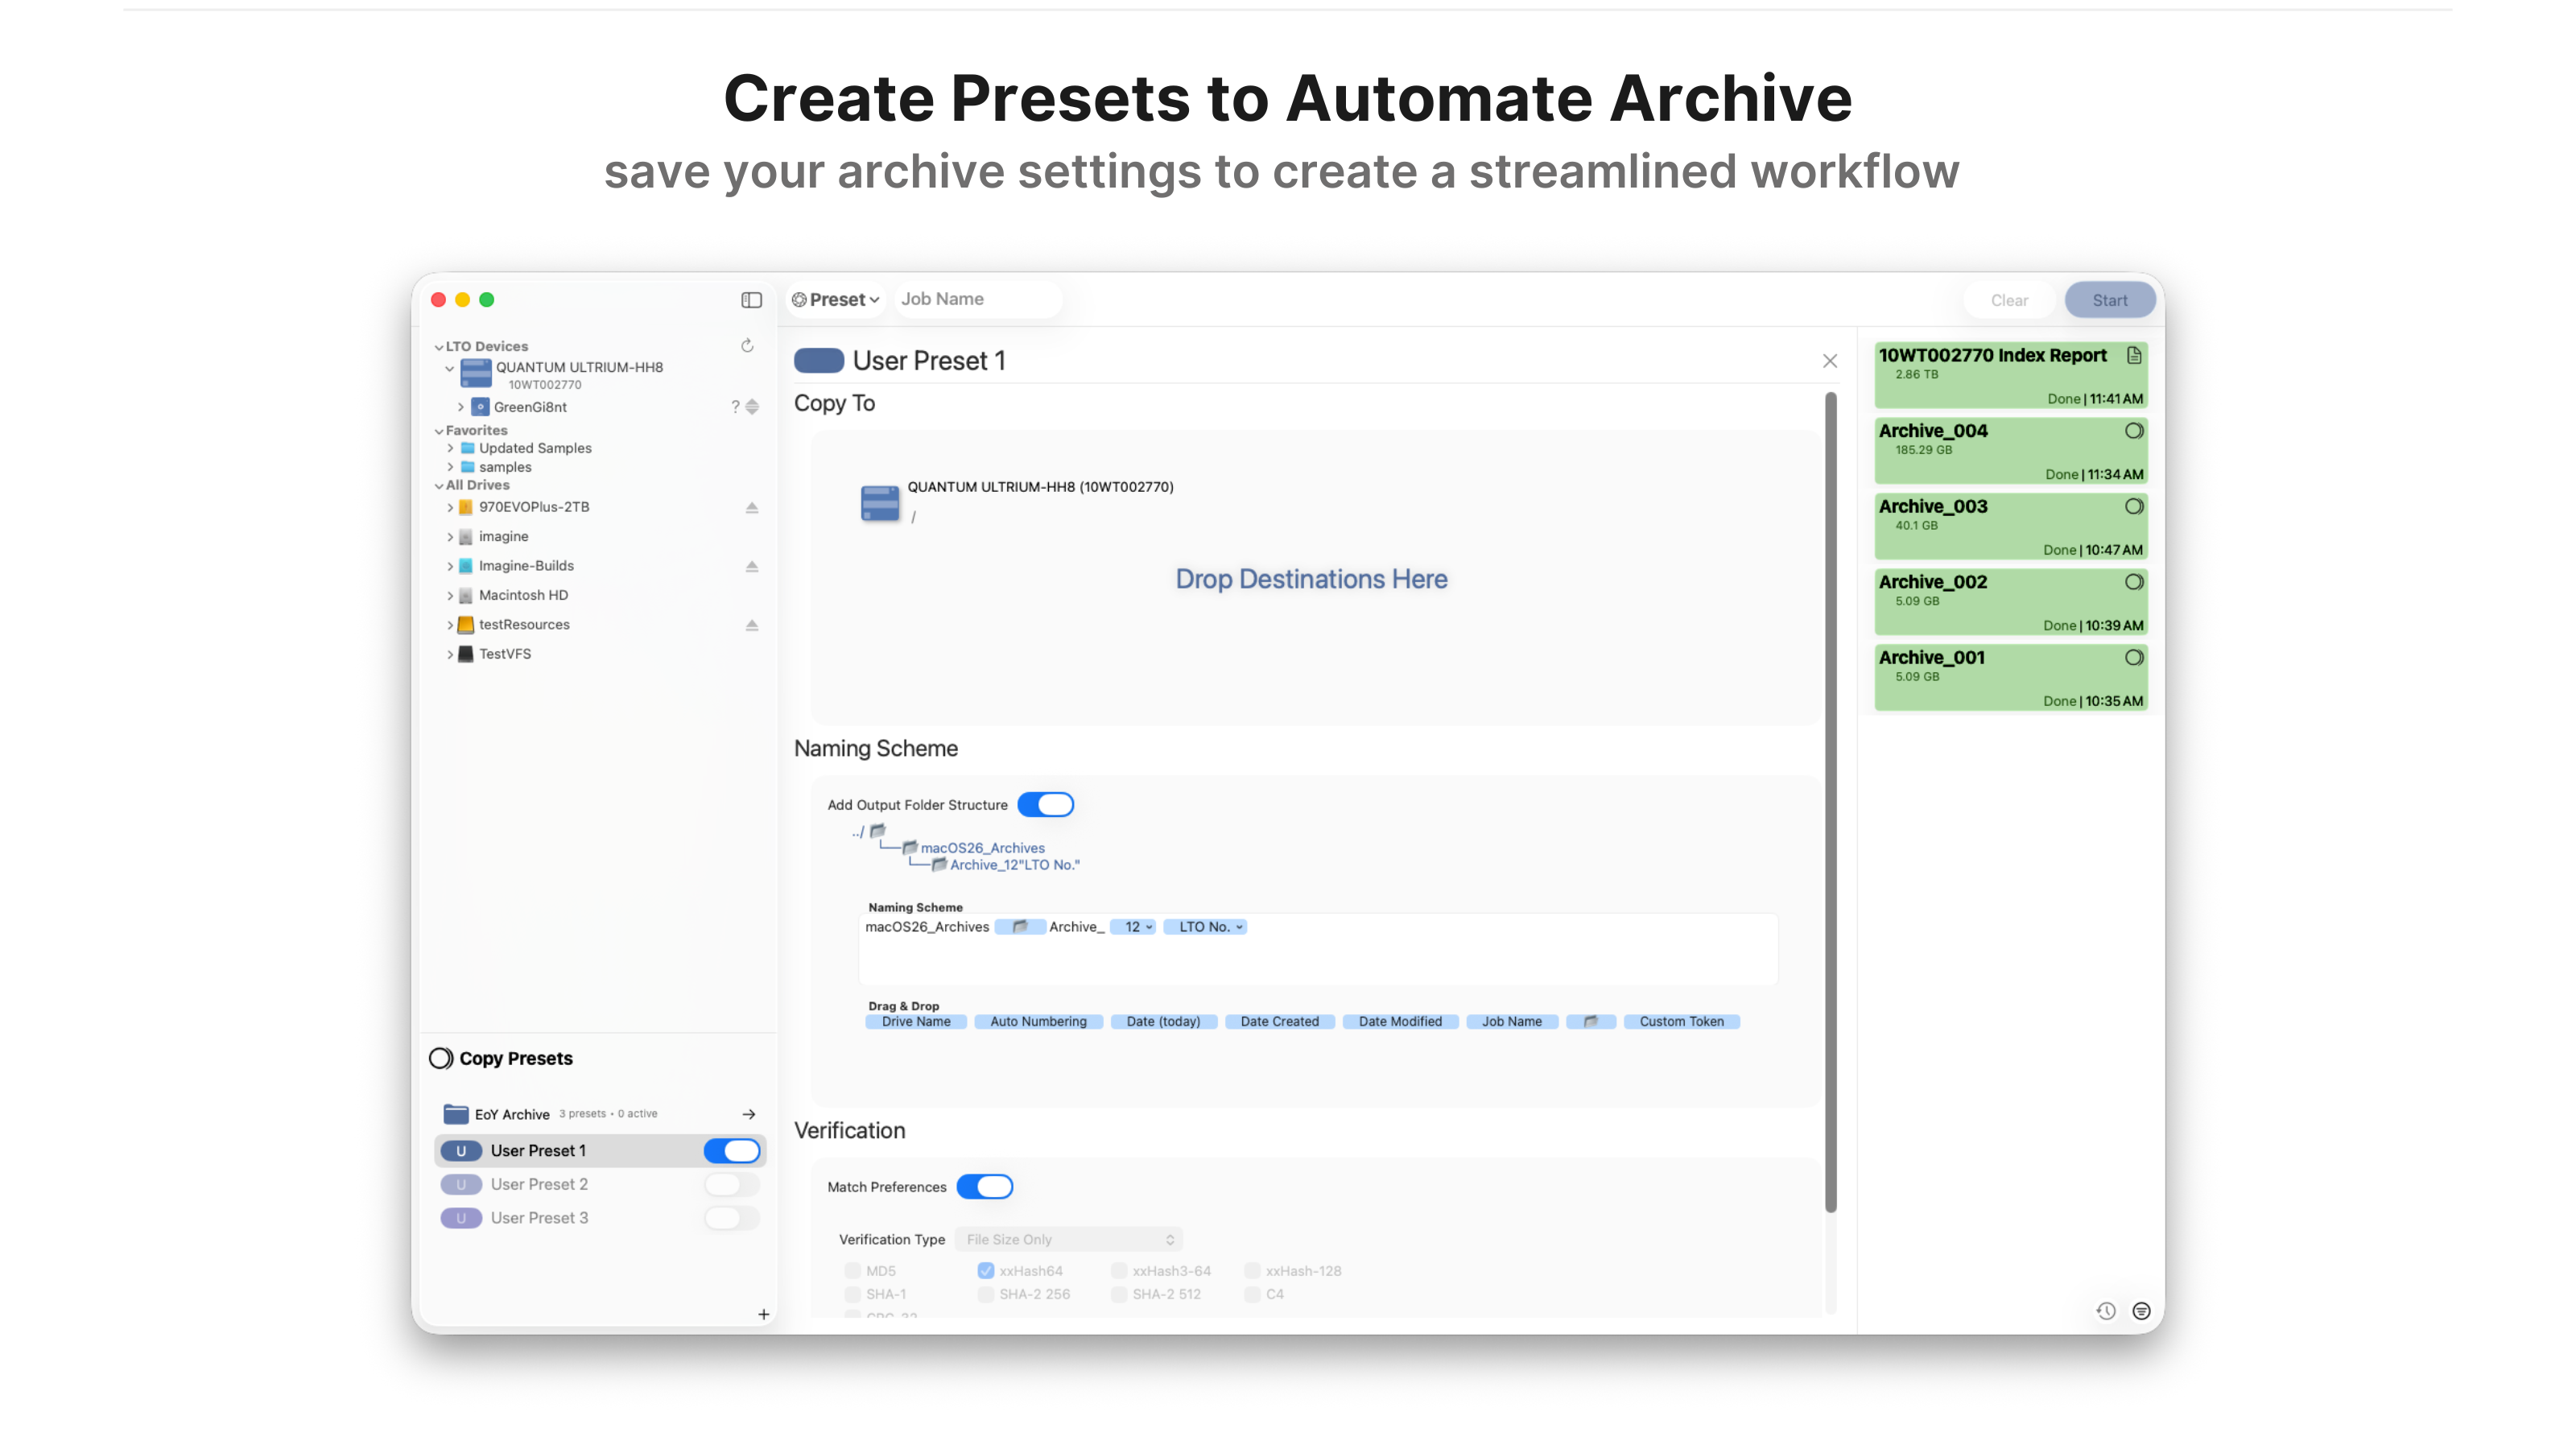This screenshot has height=1449, width=2576.
Task: Click the history clock icon
Action: (2106, 1311)
